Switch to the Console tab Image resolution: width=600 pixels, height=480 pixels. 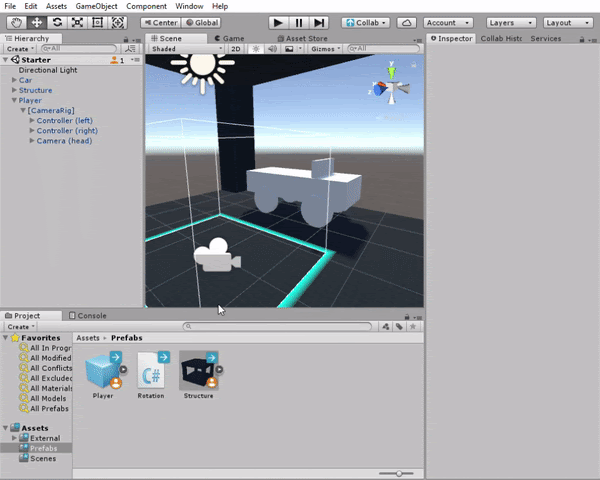88,315
